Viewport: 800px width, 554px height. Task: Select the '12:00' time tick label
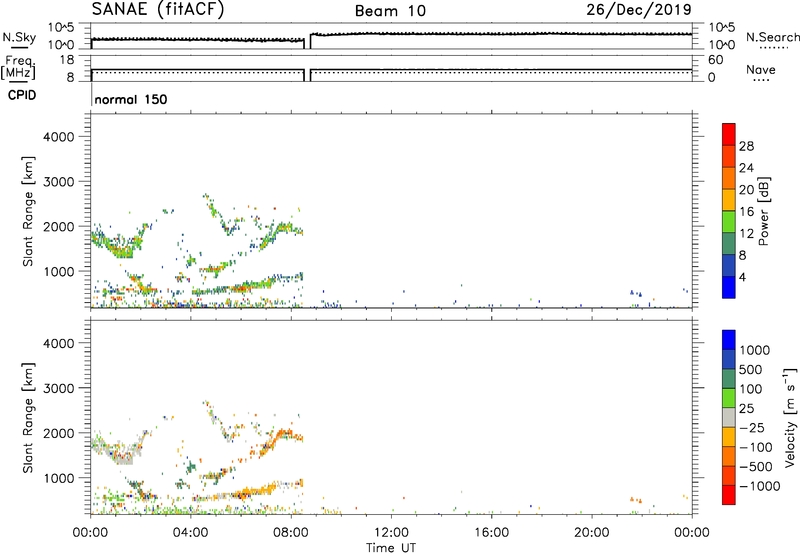(x=391, y=533)
